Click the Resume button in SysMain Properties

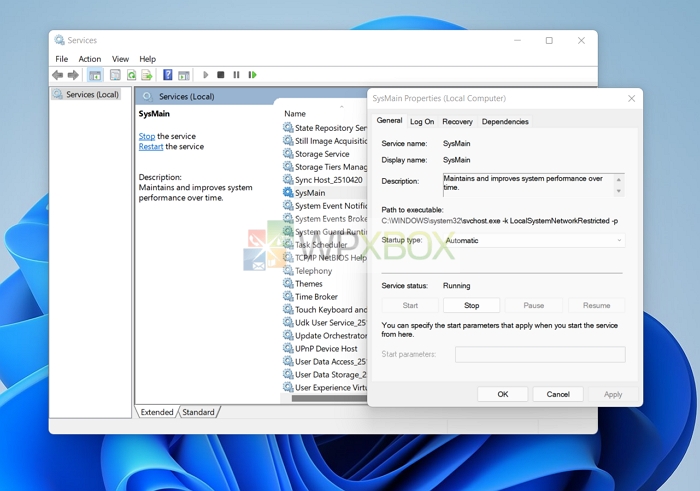[x=596, y=305]
